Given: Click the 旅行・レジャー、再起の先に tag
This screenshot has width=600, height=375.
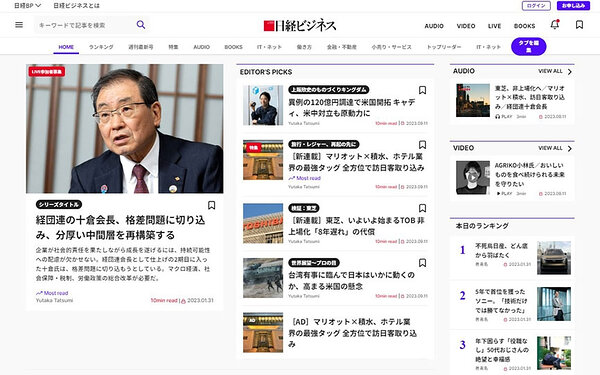Looking at the screenshot, I should (323, 144).
